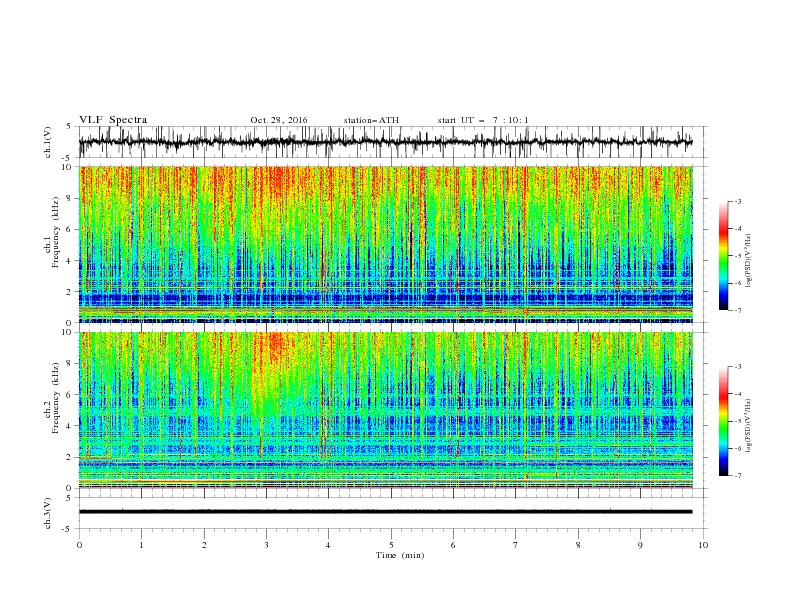Click the "6" kHz tick on ch.1 frequency axis

point(70,229)
